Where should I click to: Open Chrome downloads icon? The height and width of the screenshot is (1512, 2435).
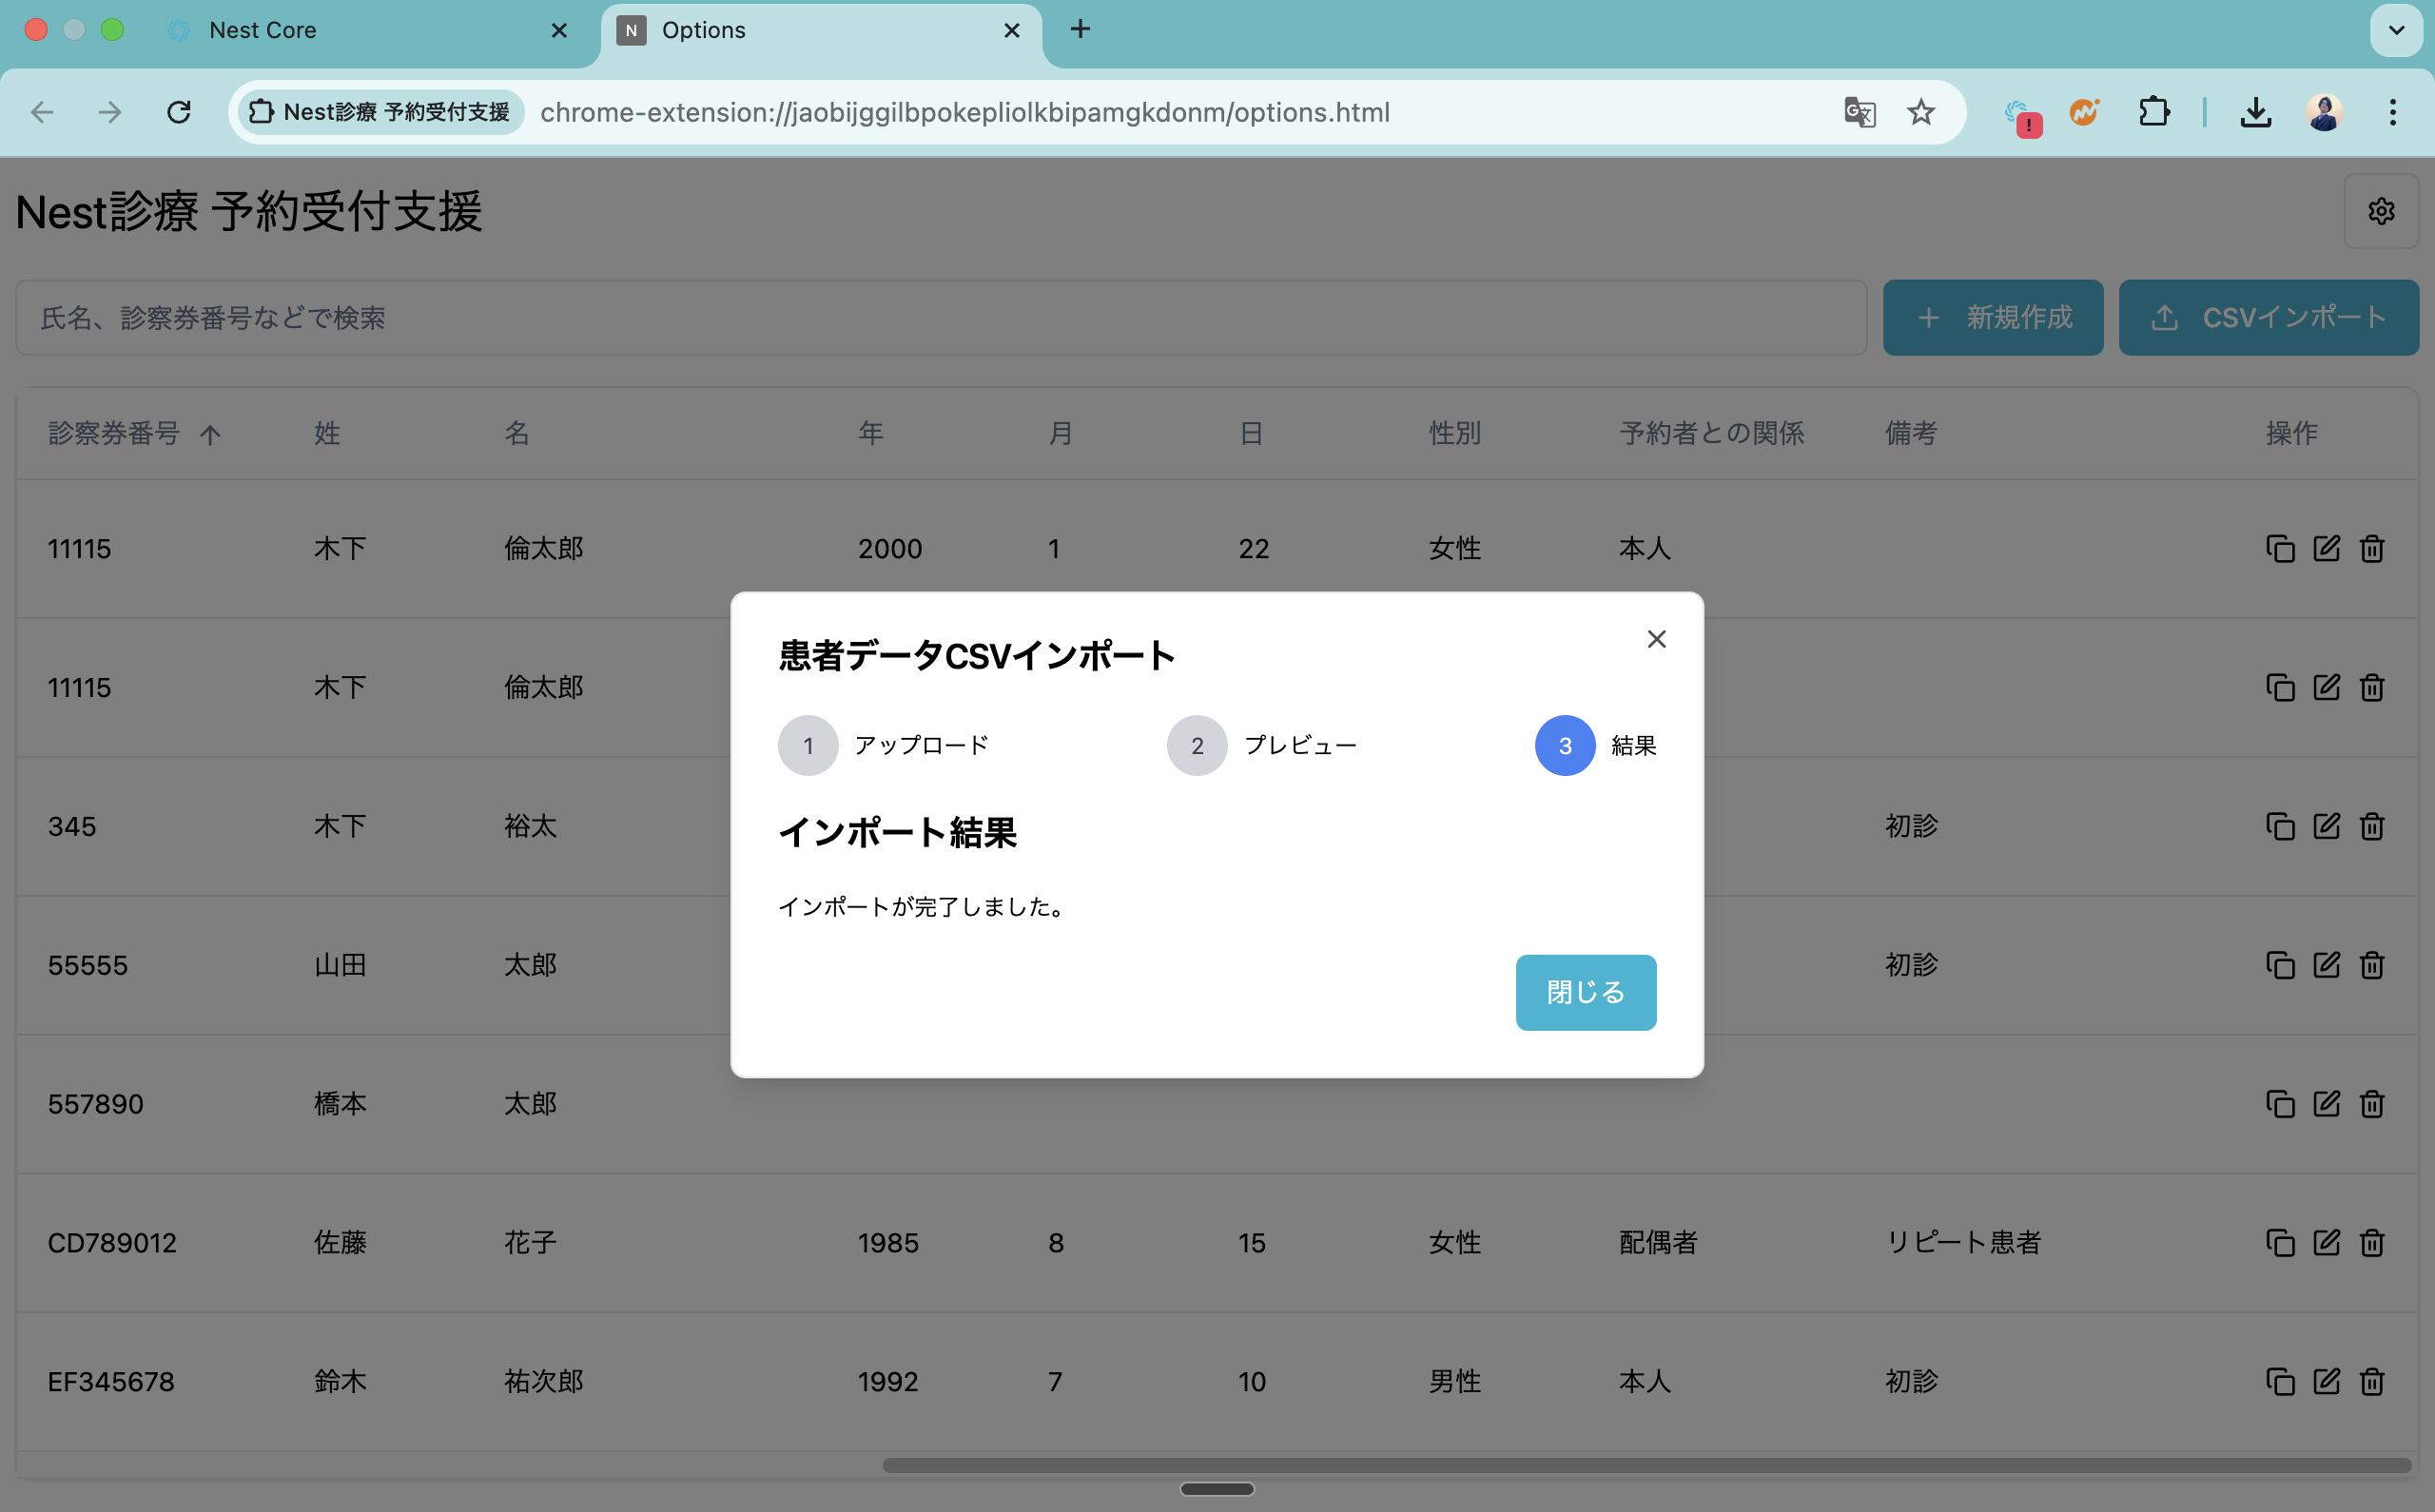click(x=2255, y=112)
